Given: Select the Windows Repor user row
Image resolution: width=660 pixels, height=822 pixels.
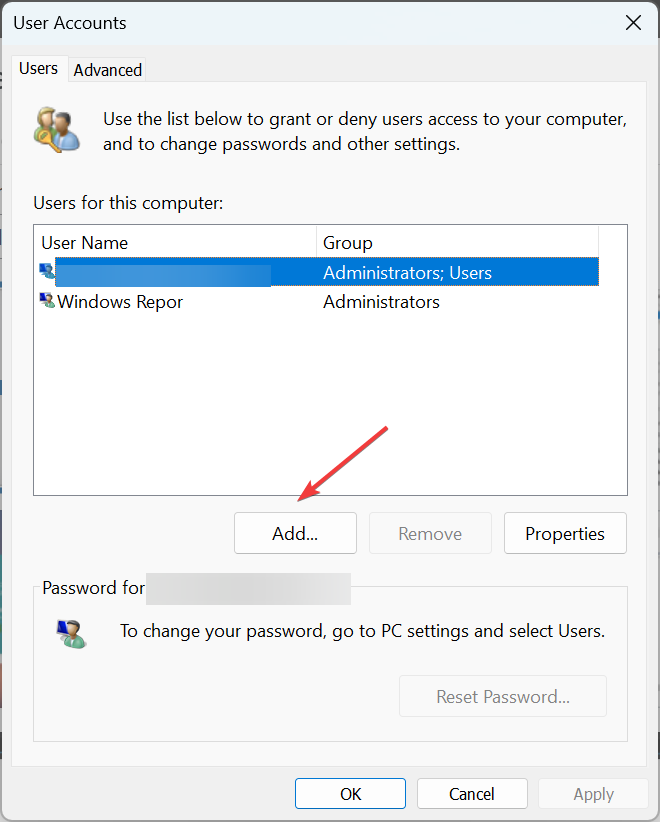Looking at the screenshot, I should pos(319,301).
